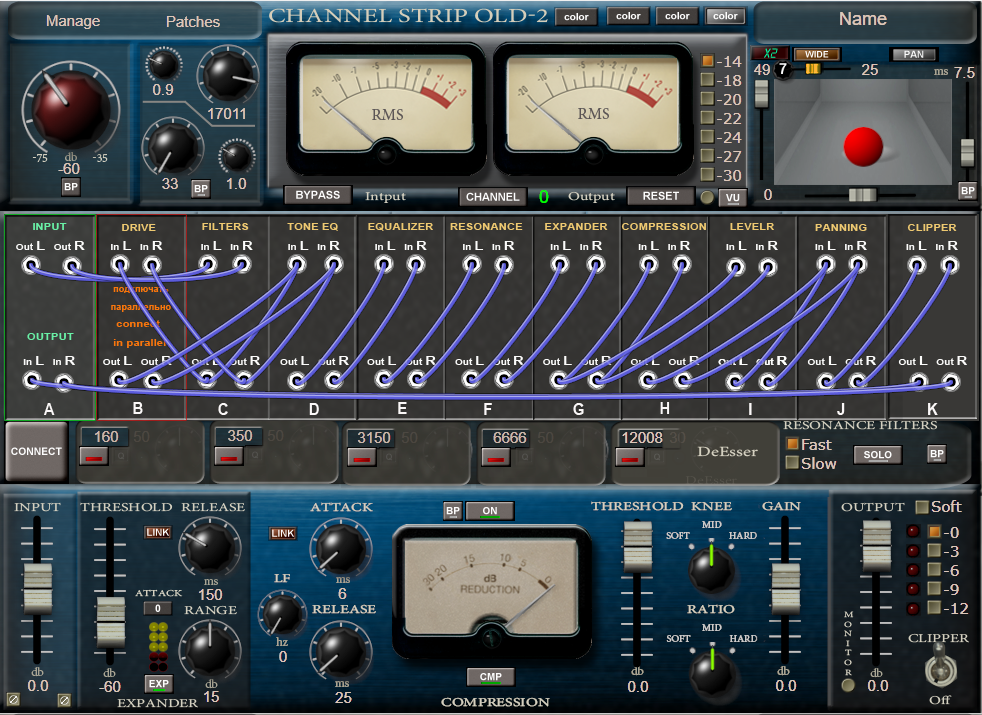Click the INPUT section Out R jack
Viewport: 982px width, 715px height.
71,267
